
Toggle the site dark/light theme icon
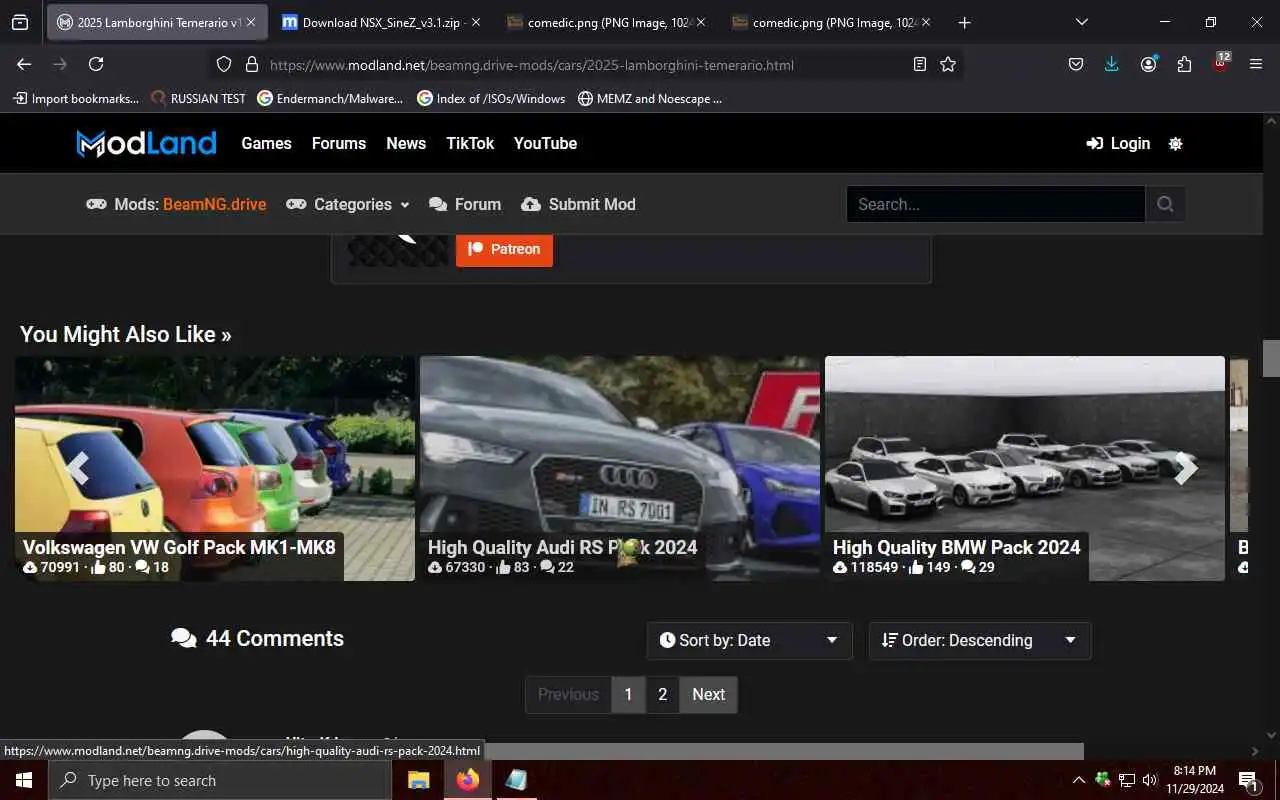click(x=1175, y=143)
